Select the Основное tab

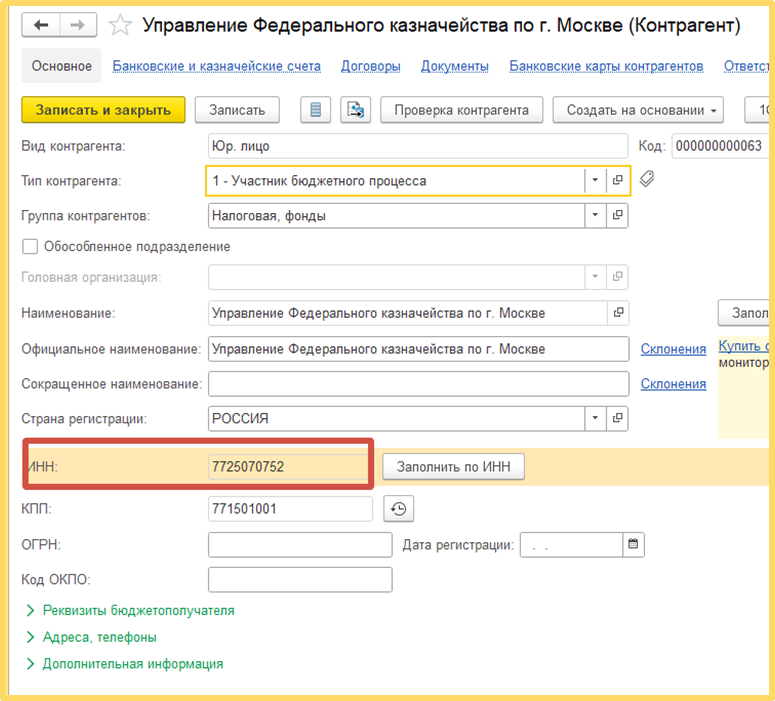61,66
